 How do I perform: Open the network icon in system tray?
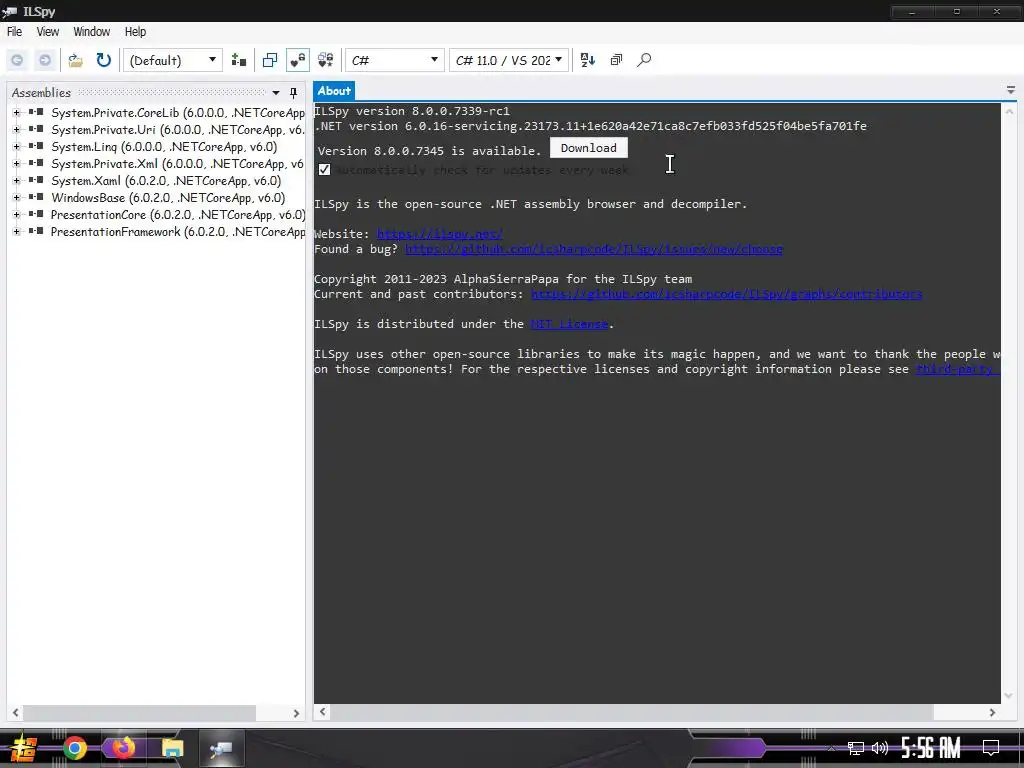[856, 748]
